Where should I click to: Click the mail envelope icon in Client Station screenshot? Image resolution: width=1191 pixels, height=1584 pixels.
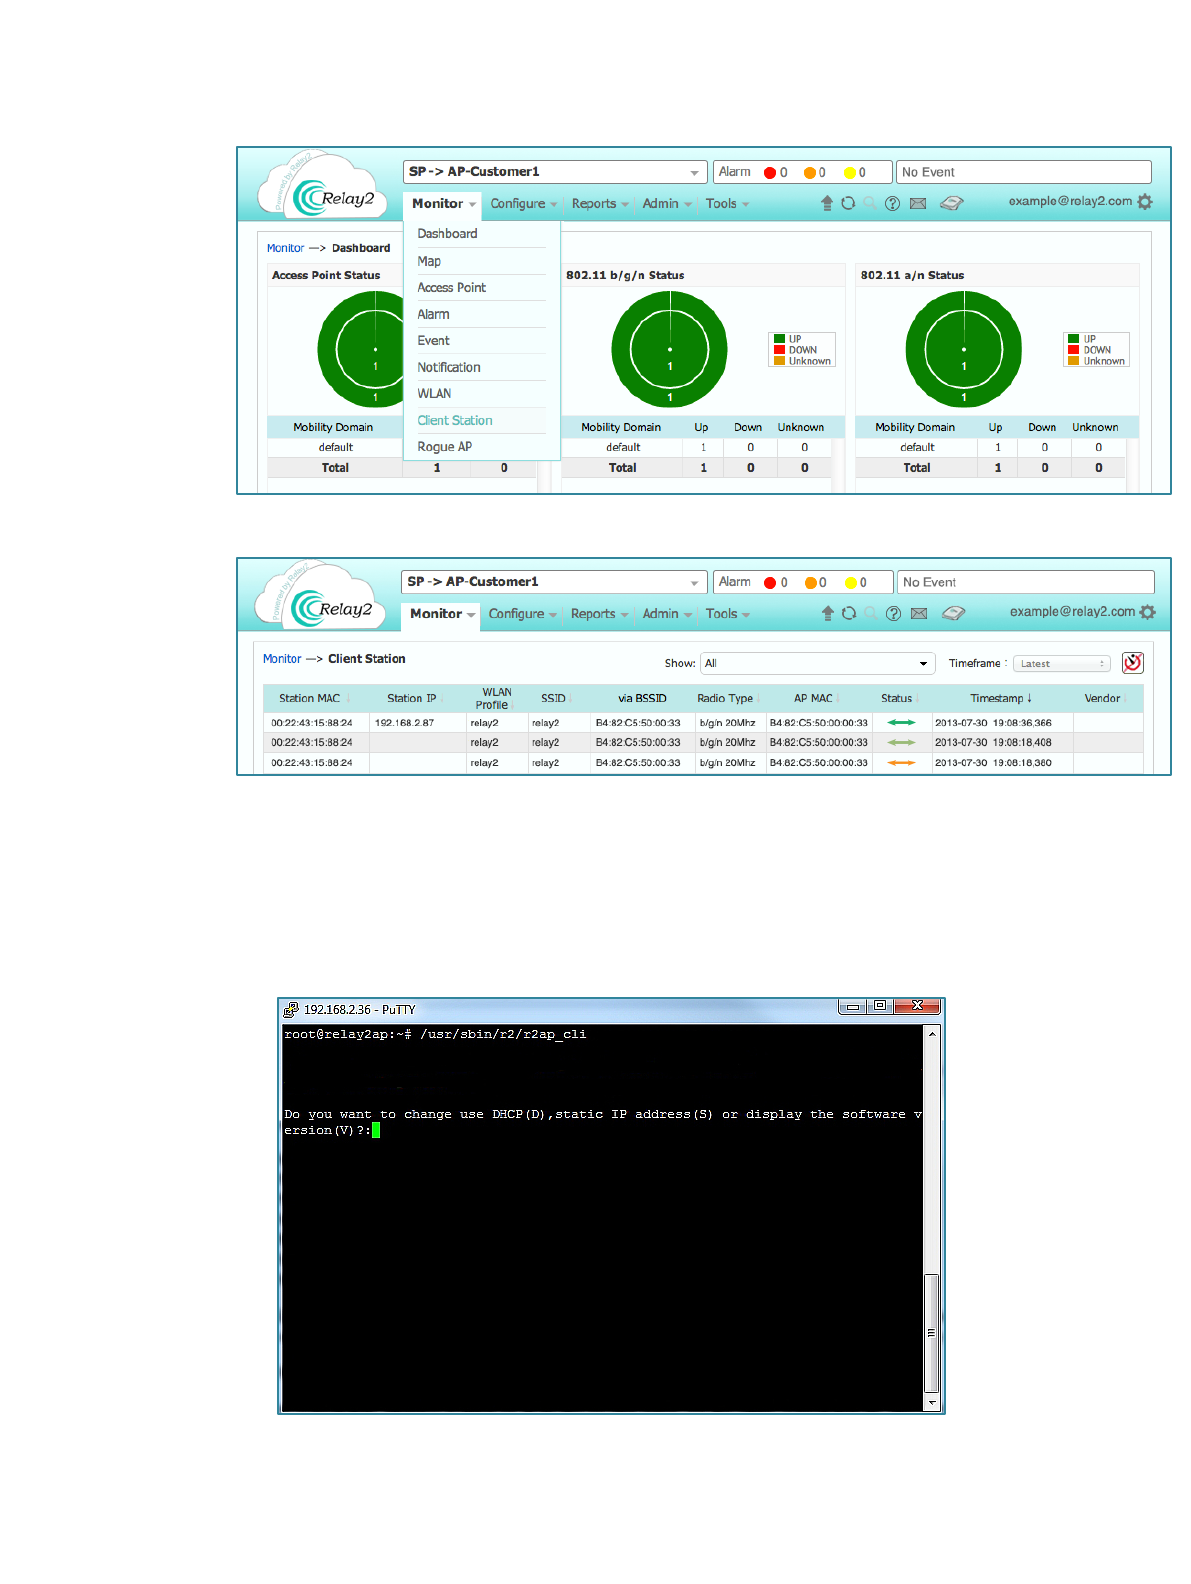(919, 613)
